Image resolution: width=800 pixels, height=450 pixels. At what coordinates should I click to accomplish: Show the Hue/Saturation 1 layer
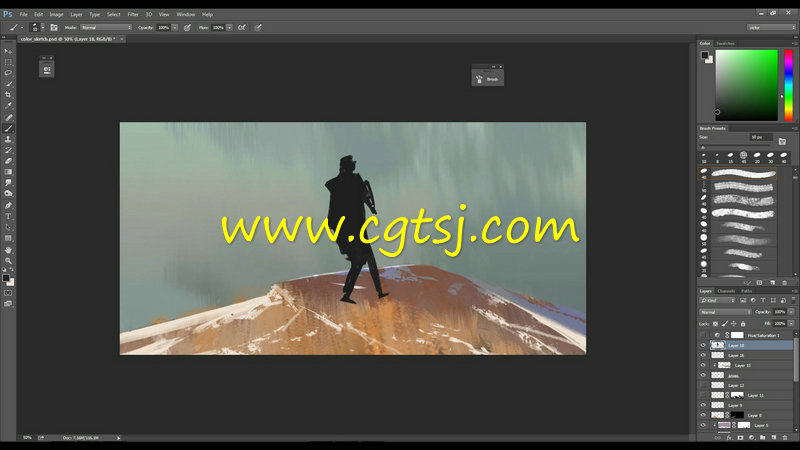(x=703, y=335)
